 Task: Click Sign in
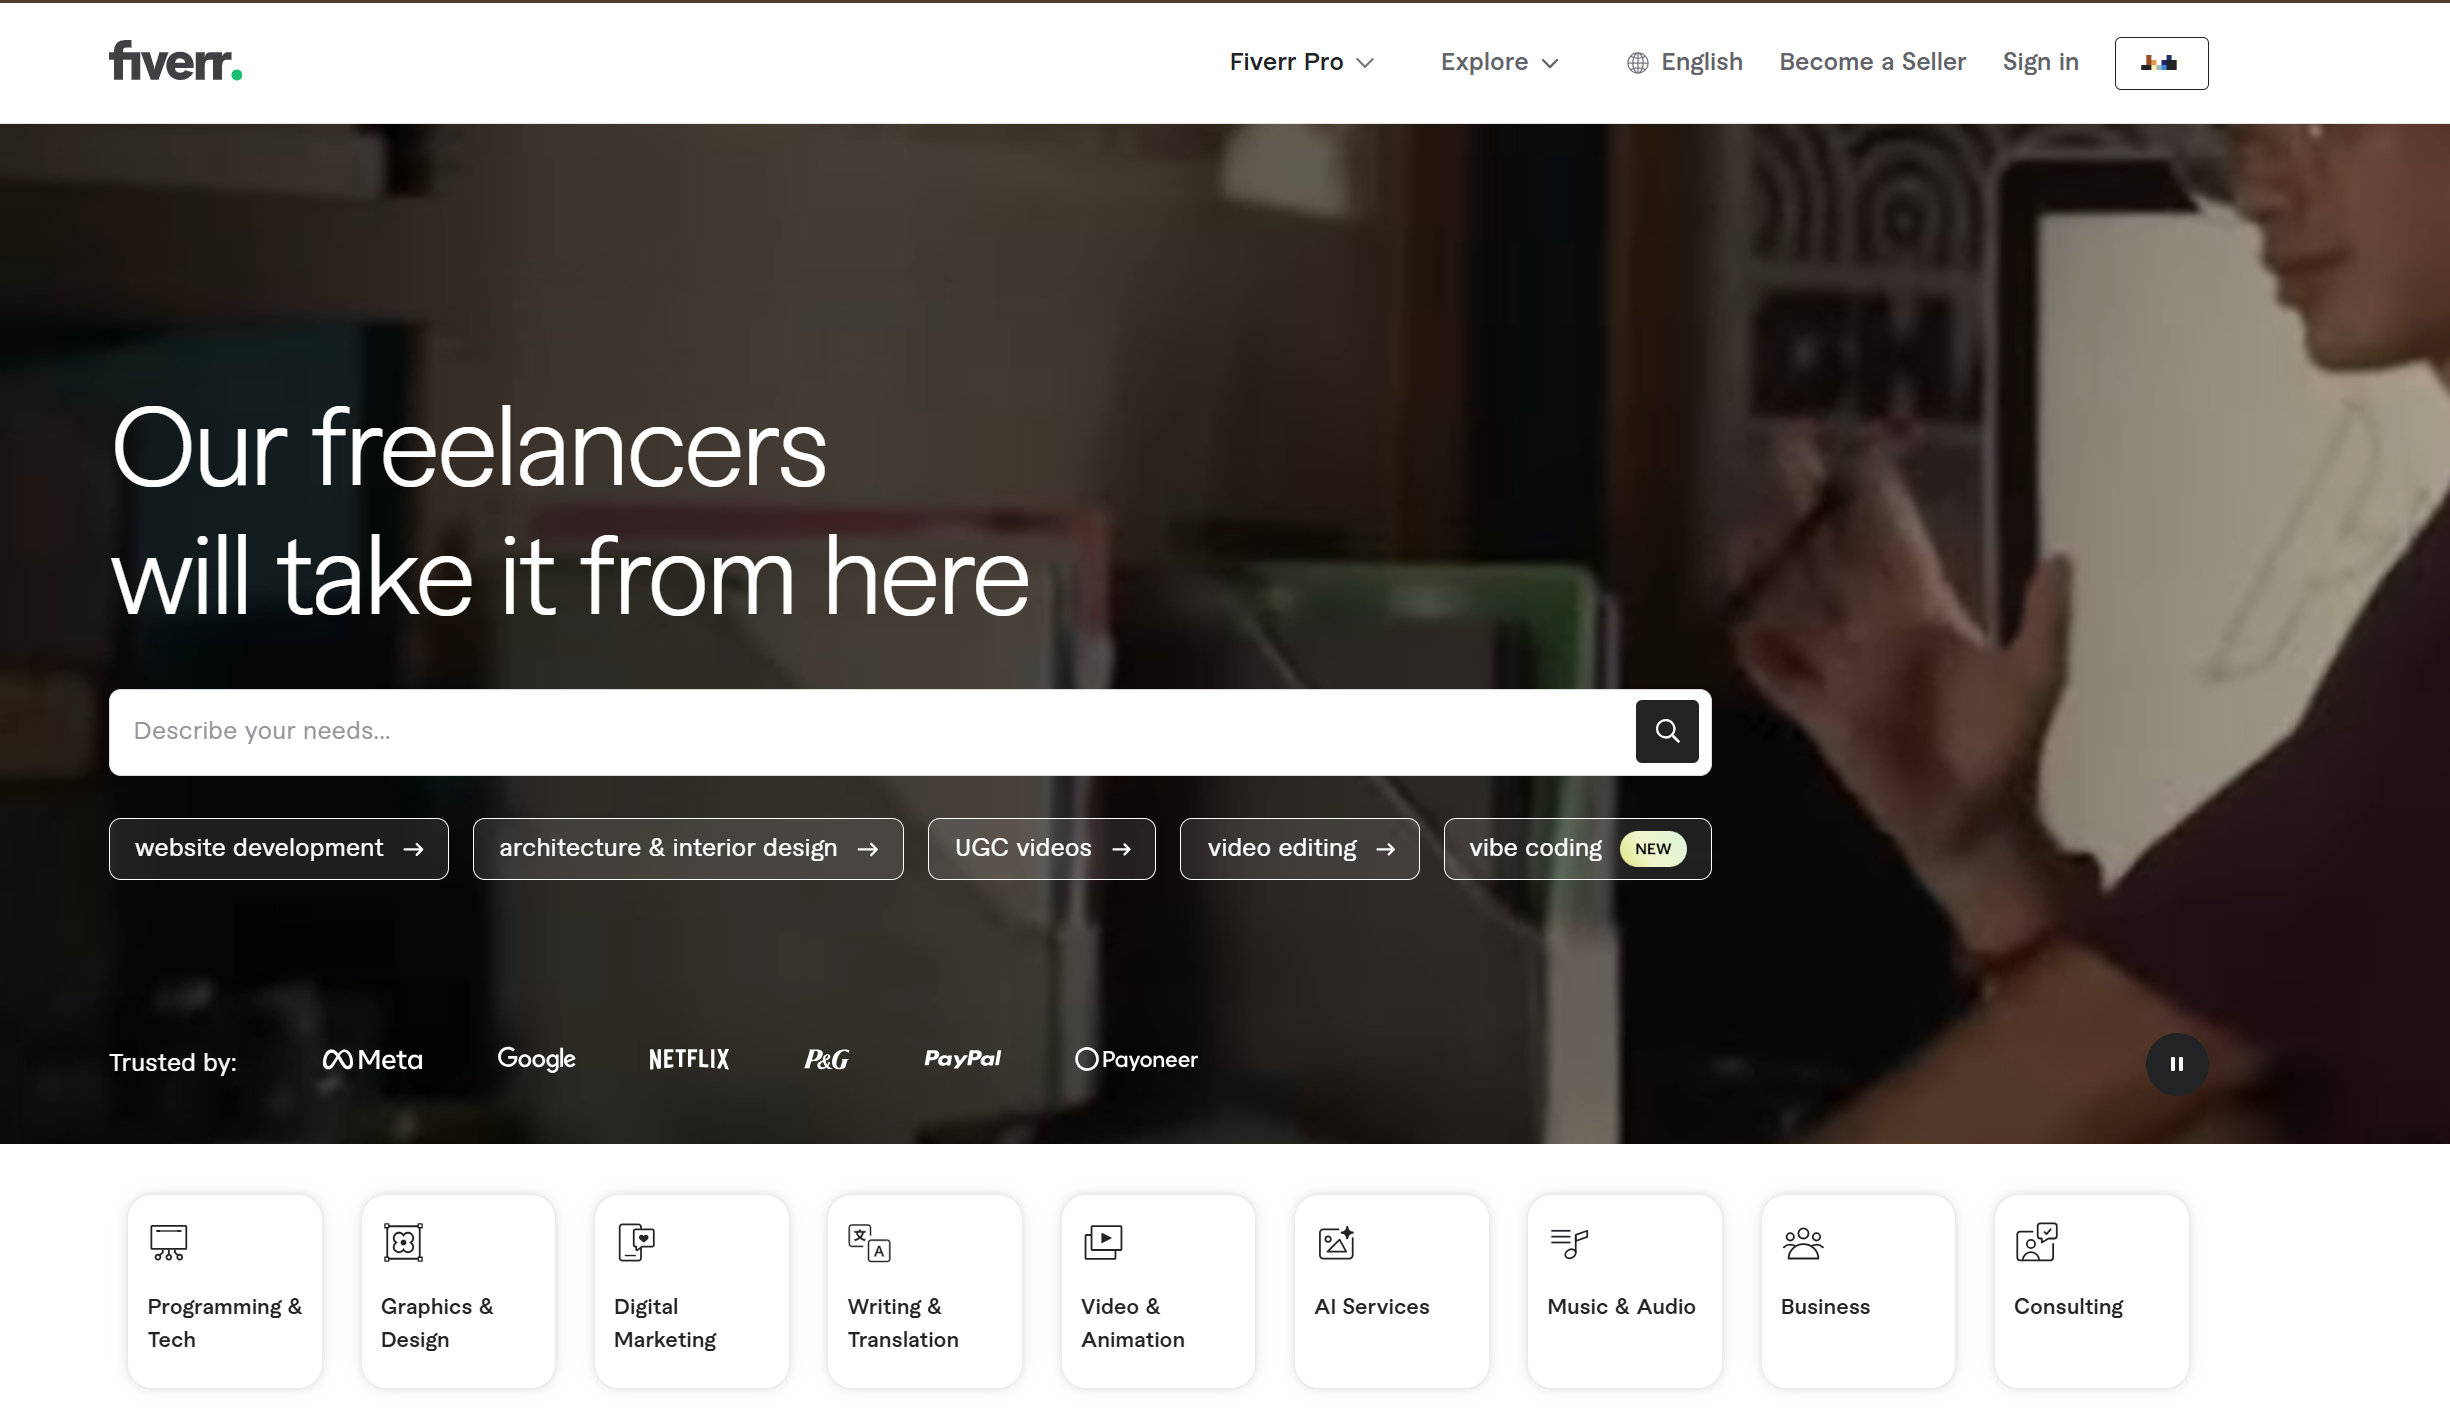pos(2040,62)
